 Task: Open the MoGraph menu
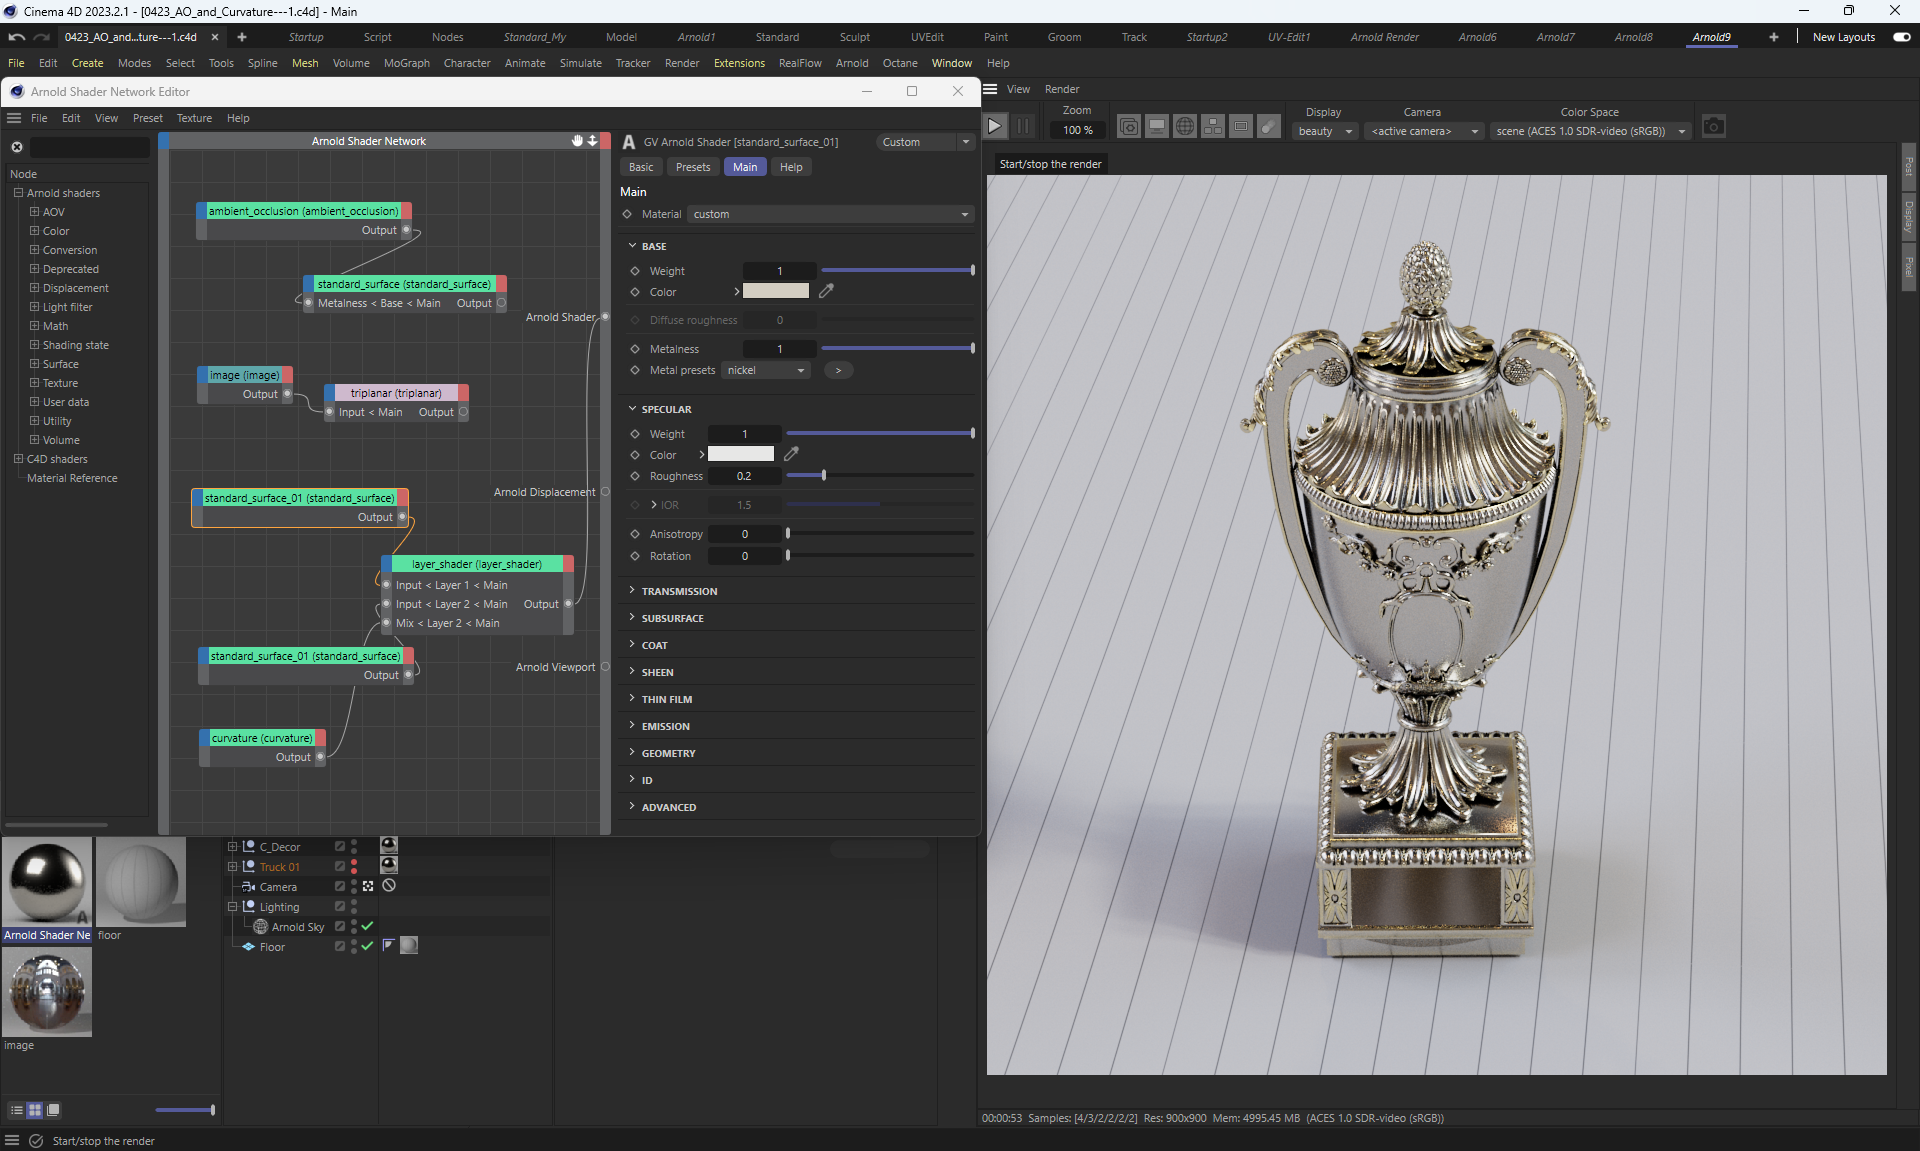coord(406,63)
